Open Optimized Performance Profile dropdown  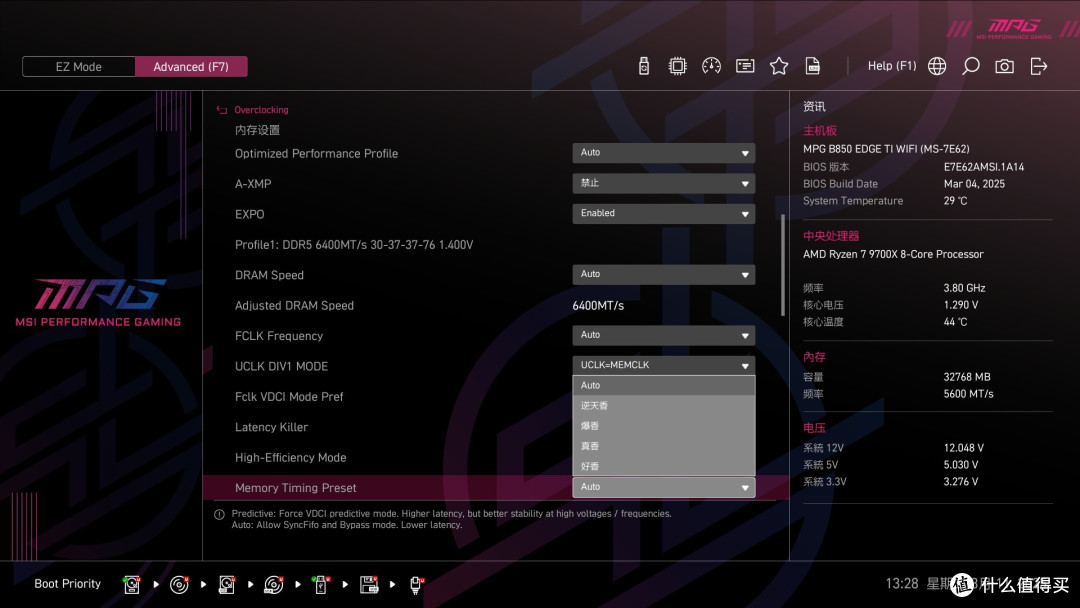pyautogui.click(x=663, y=153)
